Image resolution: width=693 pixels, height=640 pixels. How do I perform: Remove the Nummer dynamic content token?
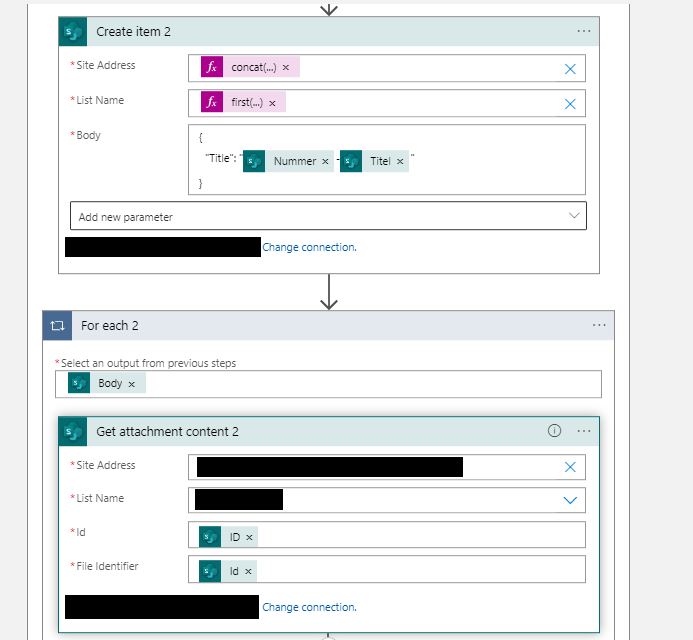point(325,162)
